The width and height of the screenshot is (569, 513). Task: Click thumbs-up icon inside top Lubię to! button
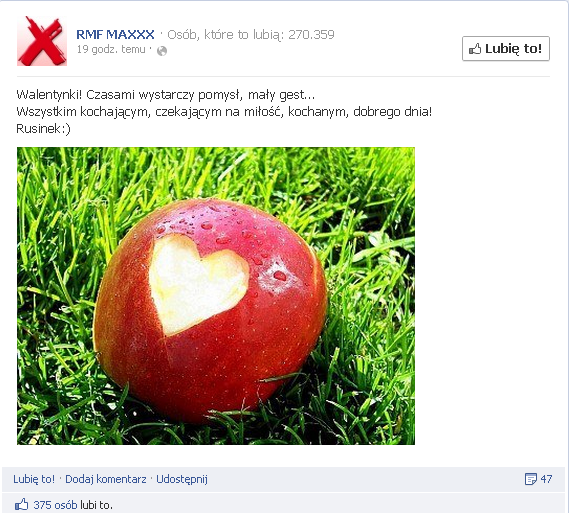(x=475, y=49)
